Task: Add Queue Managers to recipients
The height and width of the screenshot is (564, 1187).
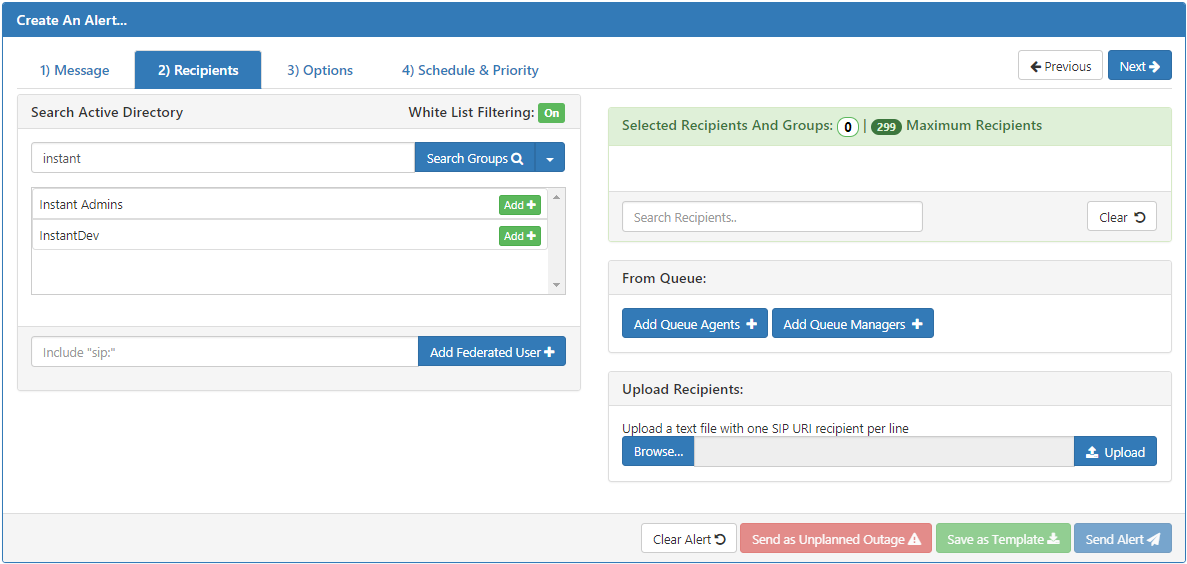Action: 852,323
